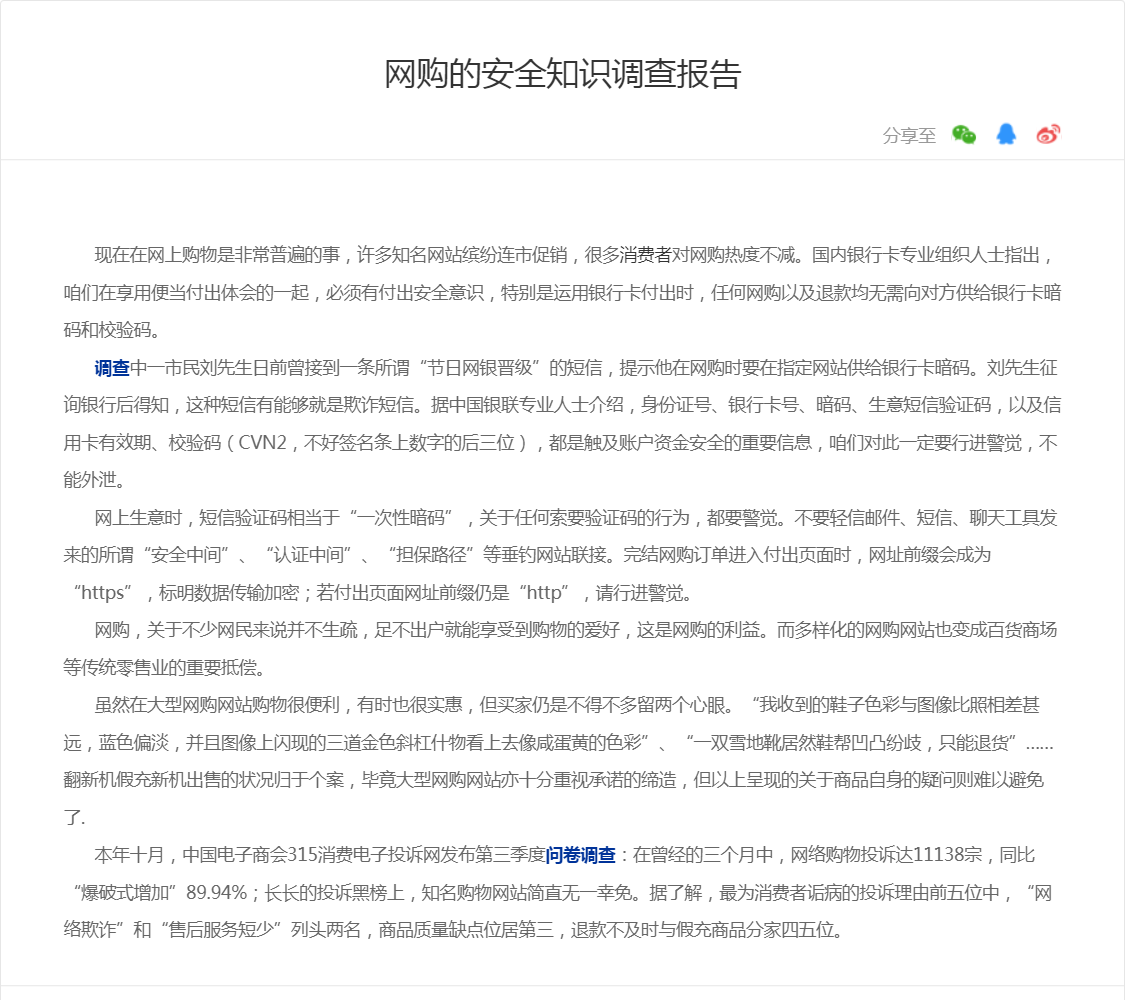Click the text “http” near 请行进警觉
This screenshot has width=1125, height=1000.
tap(545, 593)
